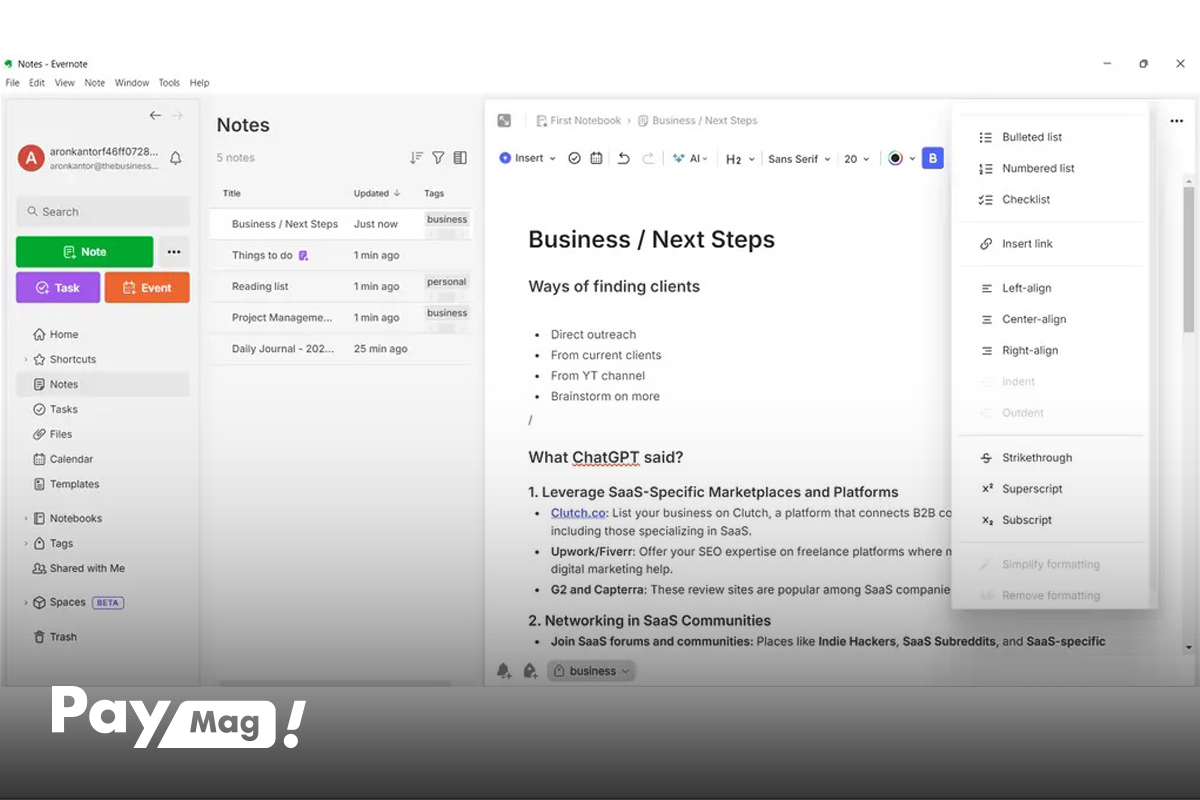Screen dimensions: 1200x800
Task: Expand the Notebooks section in sidebar
Action: coord(26,519)
